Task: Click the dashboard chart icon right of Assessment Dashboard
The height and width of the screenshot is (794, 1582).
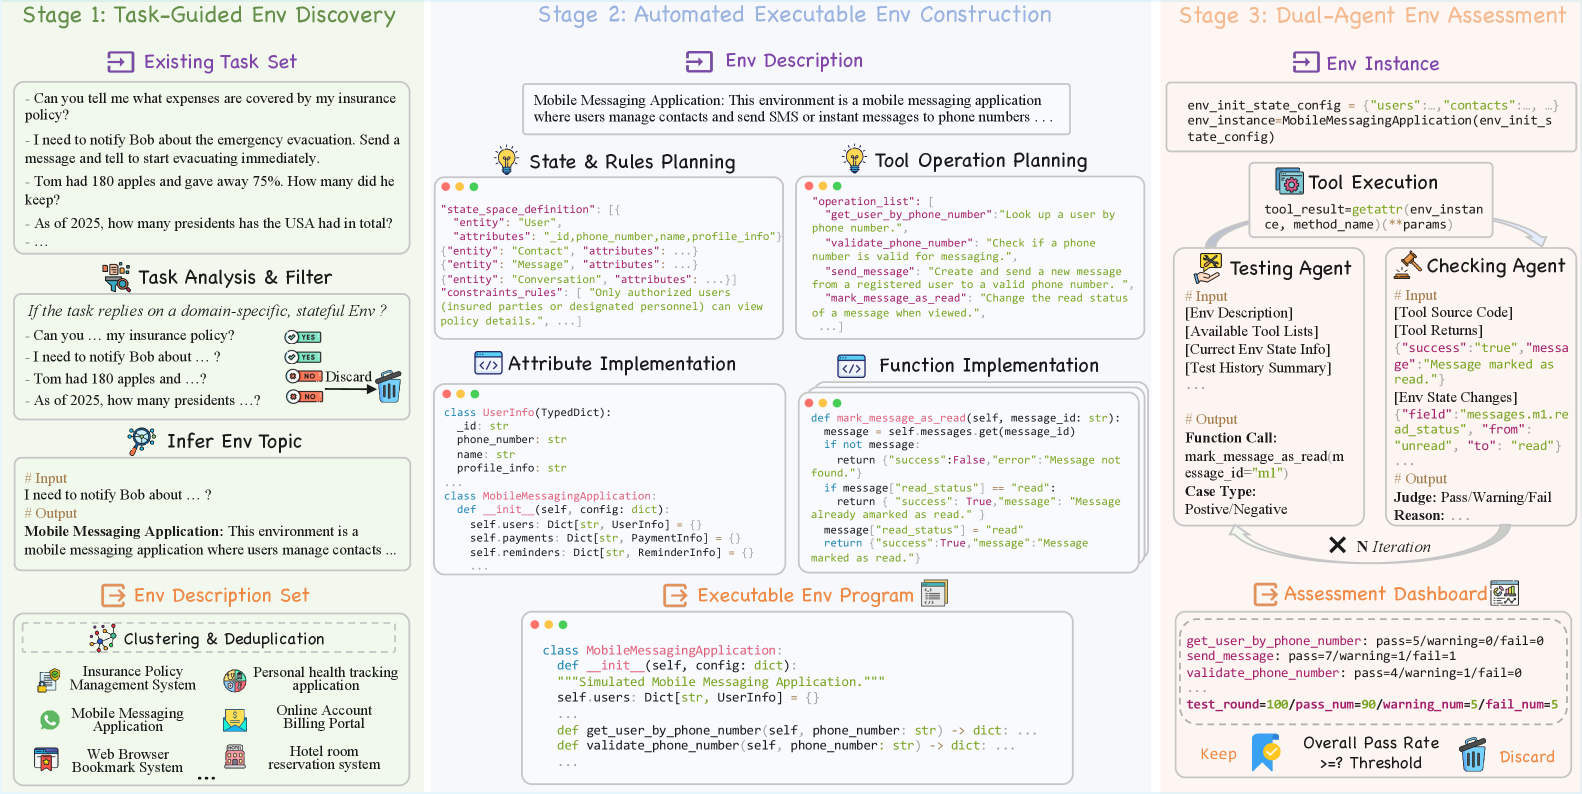Action: click(1505, 593)
